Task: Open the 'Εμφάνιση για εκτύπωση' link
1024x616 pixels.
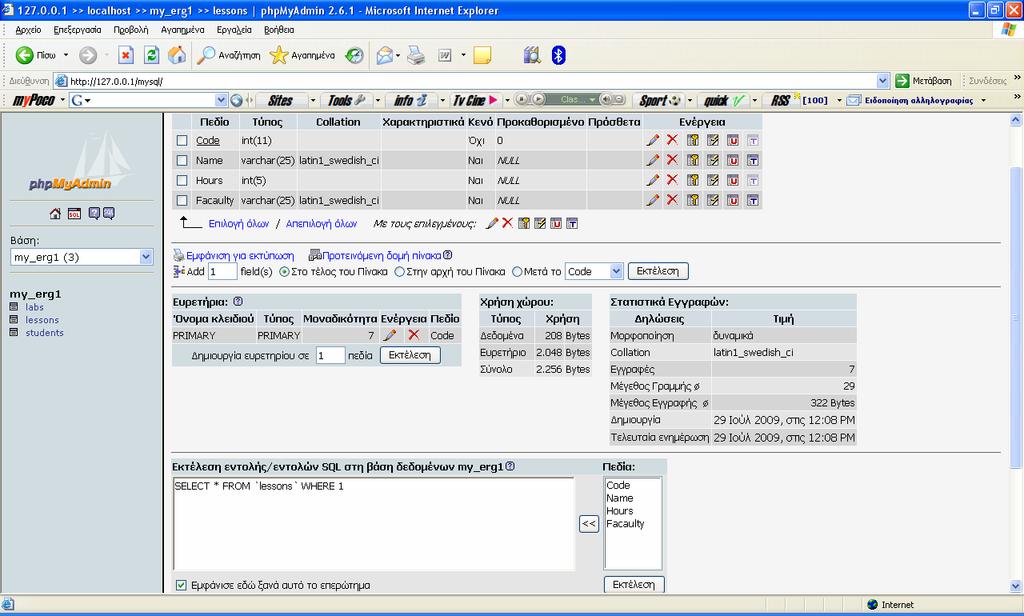Action: [x=240, y=255]
